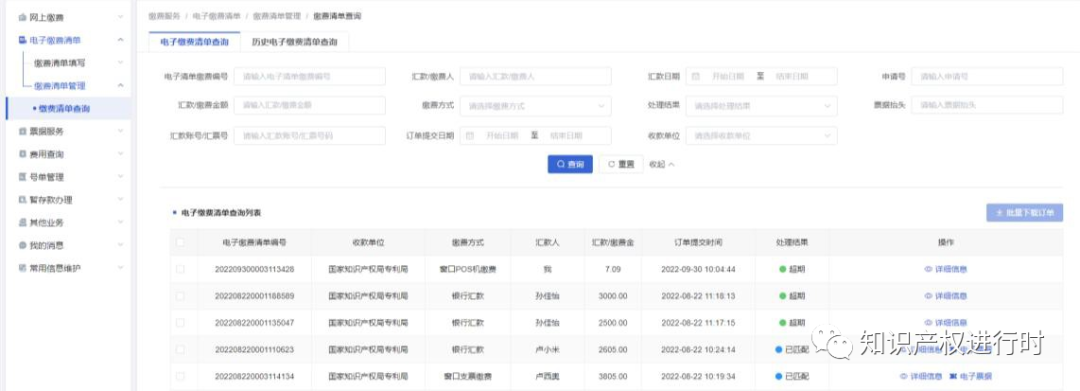Screen dimensions: 1080x391
Task: Click the 网上缴费 sidebar icon
Action: point(23,17)
